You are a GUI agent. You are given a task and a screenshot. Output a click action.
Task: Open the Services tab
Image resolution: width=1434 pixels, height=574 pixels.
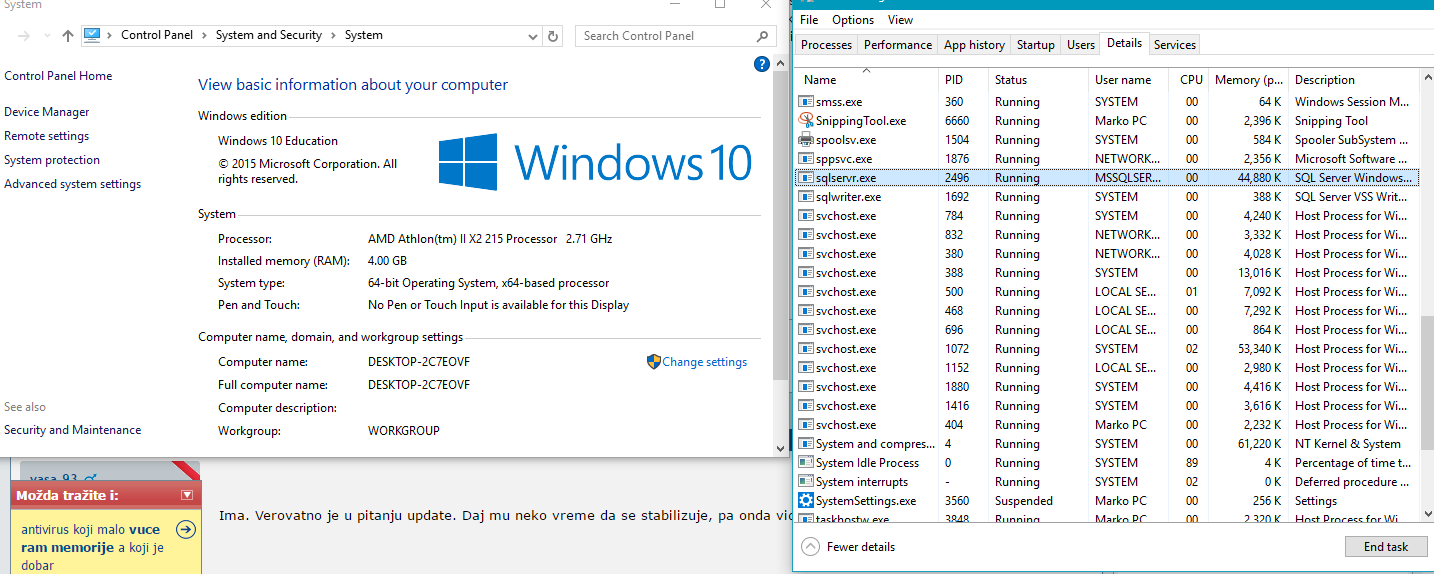[x=1174, y=45]
